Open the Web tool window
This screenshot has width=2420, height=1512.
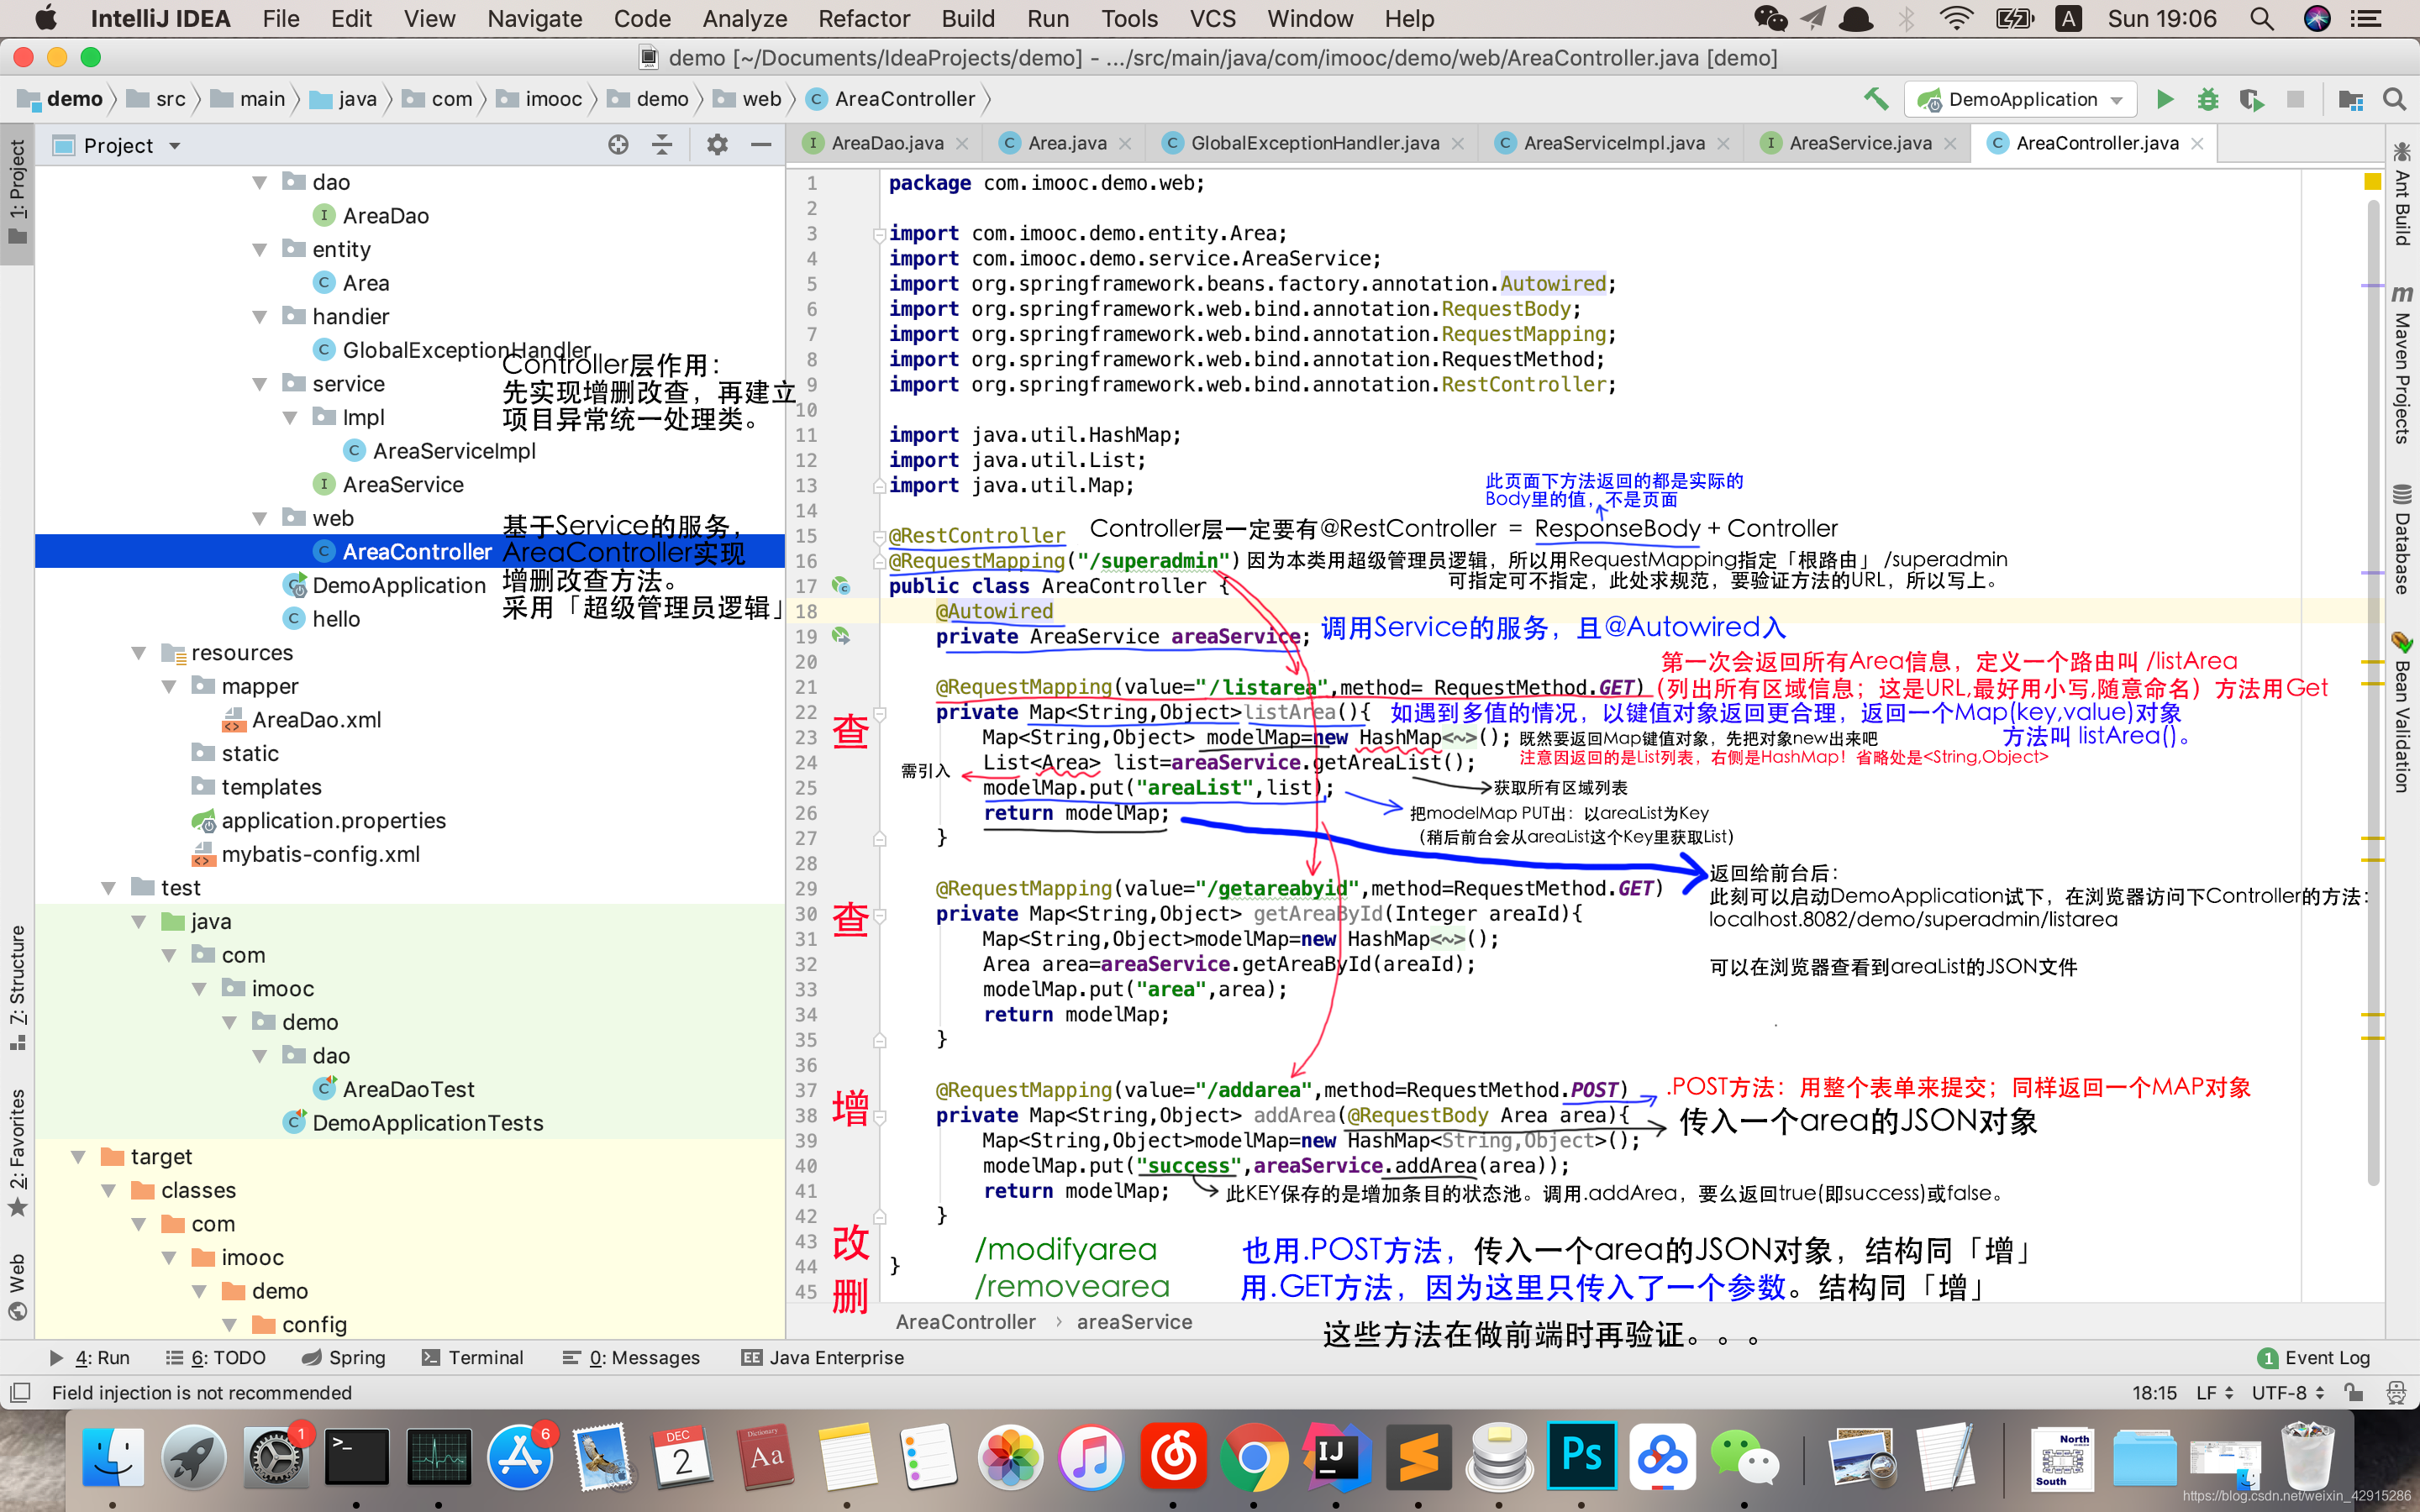pyautogui.click(x=17, y=1286)
